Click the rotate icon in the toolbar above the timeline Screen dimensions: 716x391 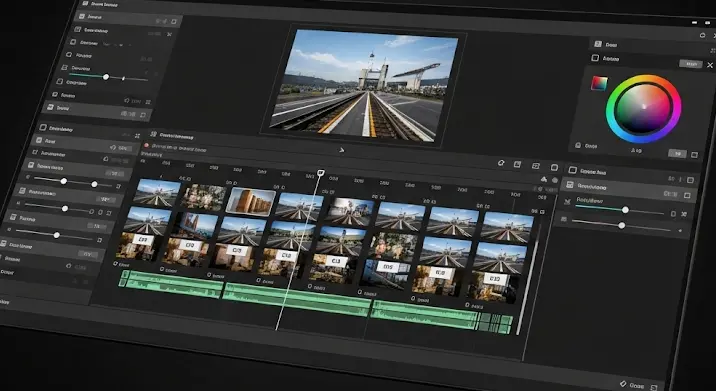tap(500, 163)
